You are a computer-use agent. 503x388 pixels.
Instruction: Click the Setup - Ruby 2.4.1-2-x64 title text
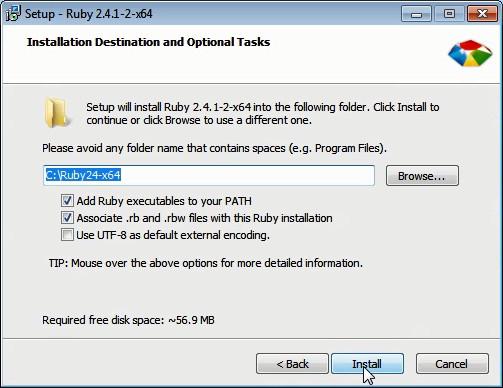[x=89, y=14]
